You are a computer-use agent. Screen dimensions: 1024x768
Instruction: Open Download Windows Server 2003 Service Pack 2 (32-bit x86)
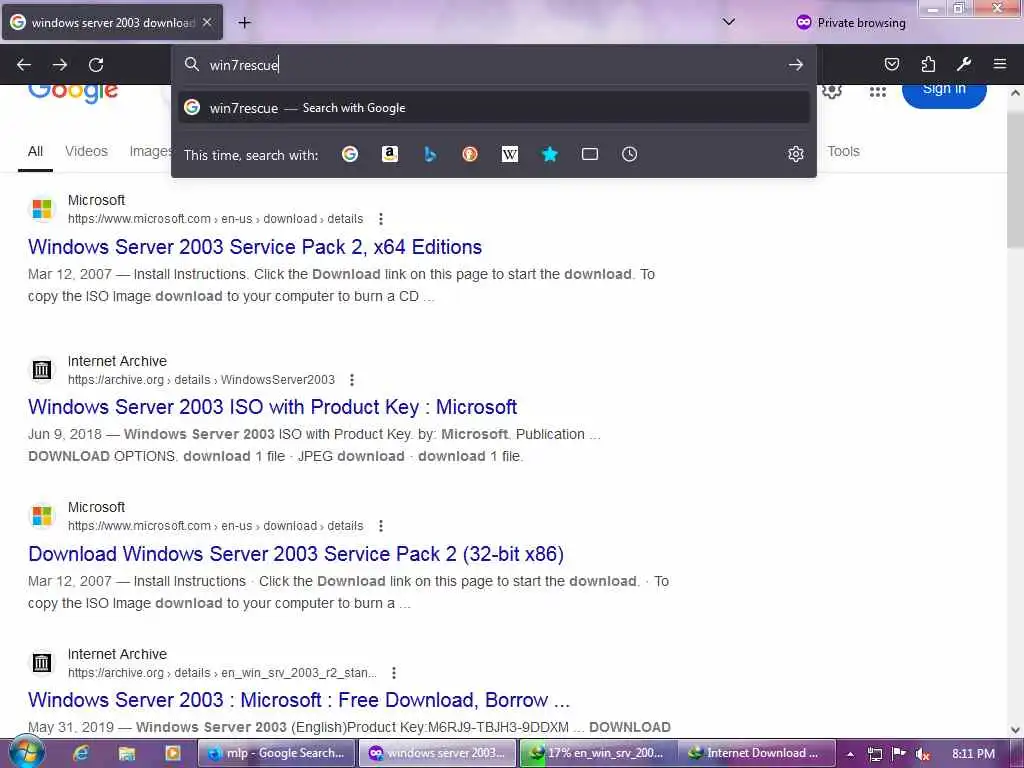(296, 554)
